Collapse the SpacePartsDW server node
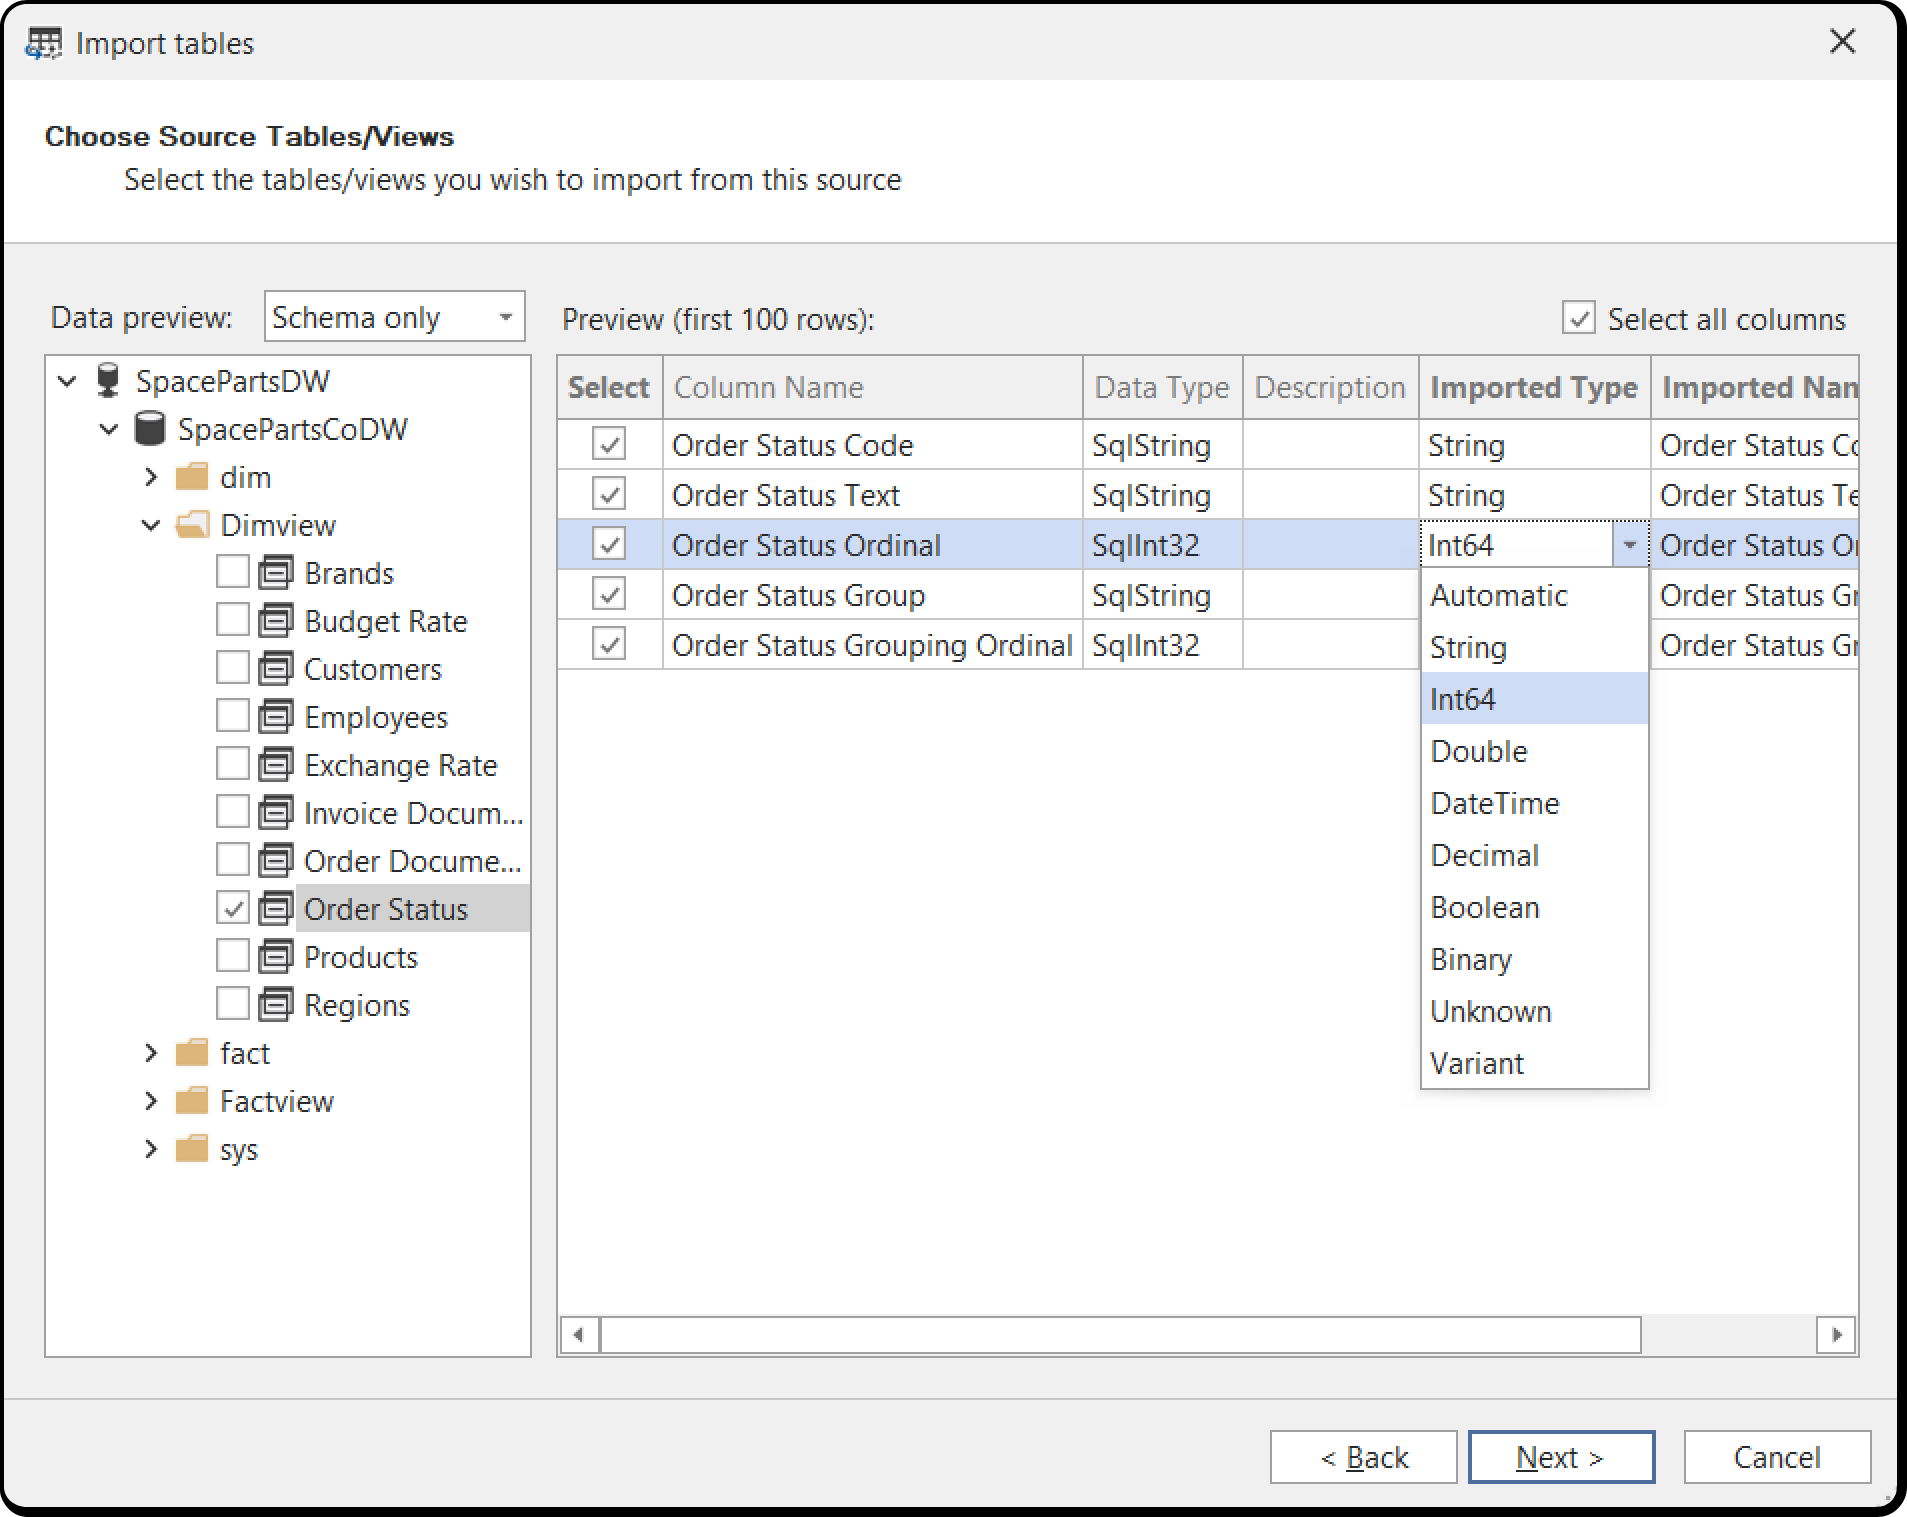 click(x=67, y=381)
